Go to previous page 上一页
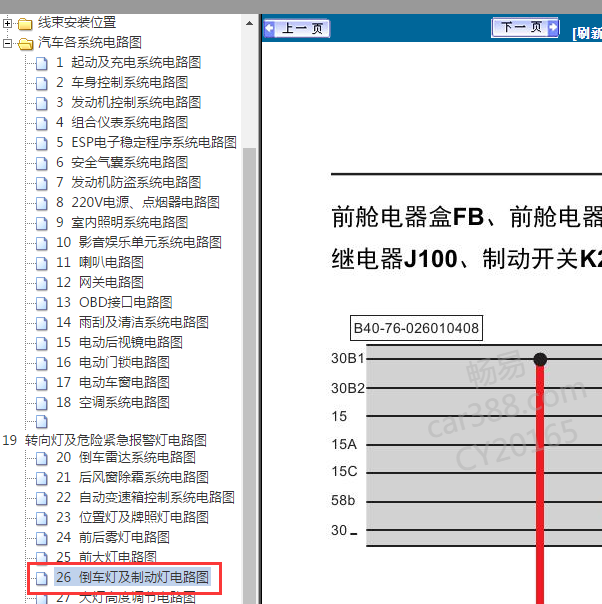Screen dimensions: 602x604 pyautogui.click(x=297, y=29)
